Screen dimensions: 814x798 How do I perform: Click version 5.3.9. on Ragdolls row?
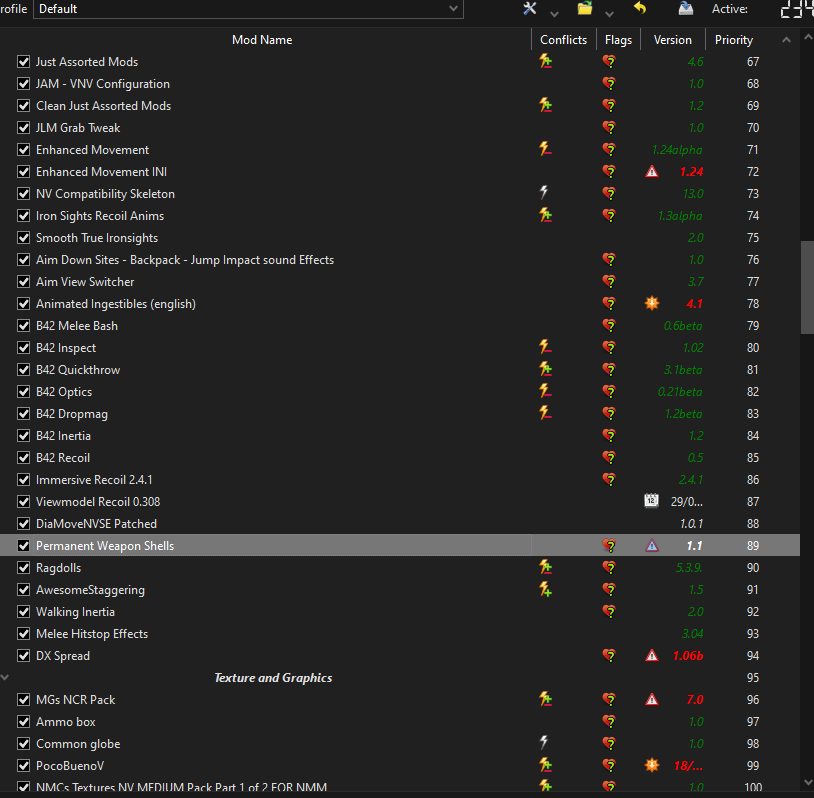689,568
